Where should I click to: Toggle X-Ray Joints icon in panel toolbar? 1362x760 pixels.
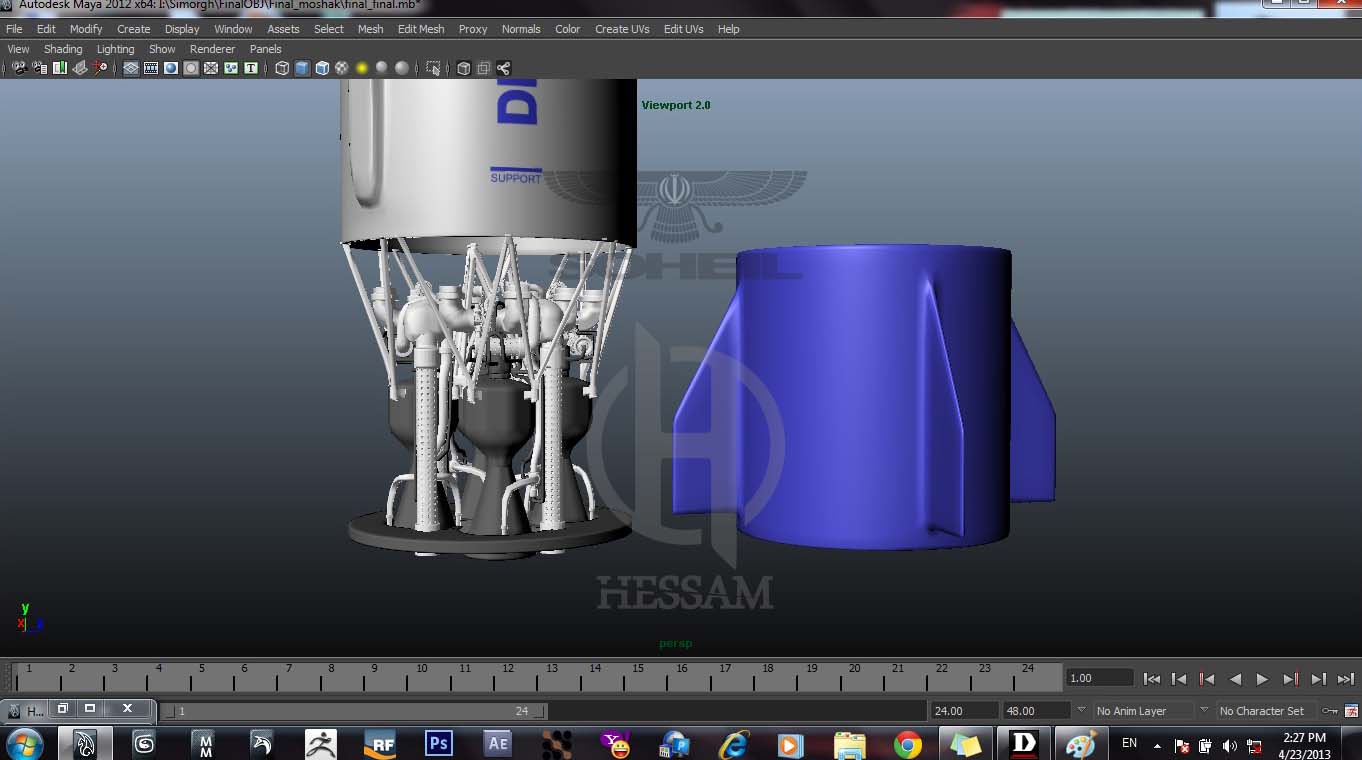(503, 68)
